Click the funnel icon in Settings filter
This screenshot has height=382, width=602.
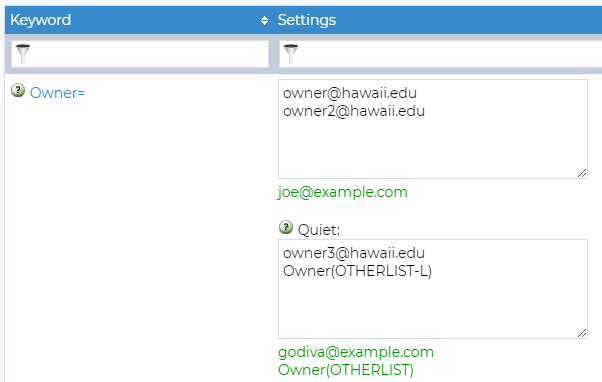(291, 54)
